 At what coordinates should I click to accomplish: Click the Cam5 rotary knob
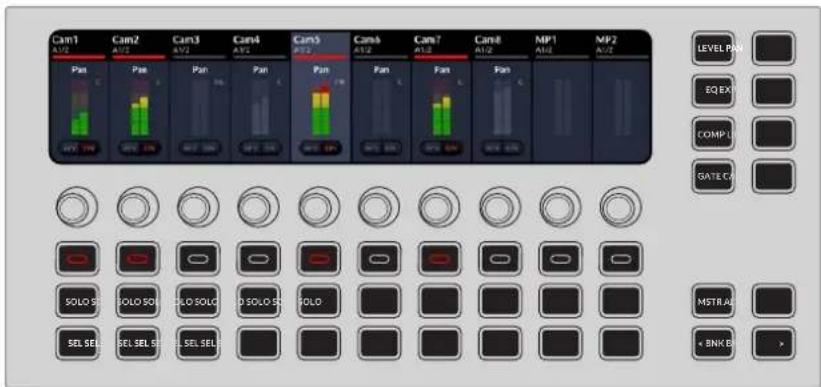click(318, 207)
